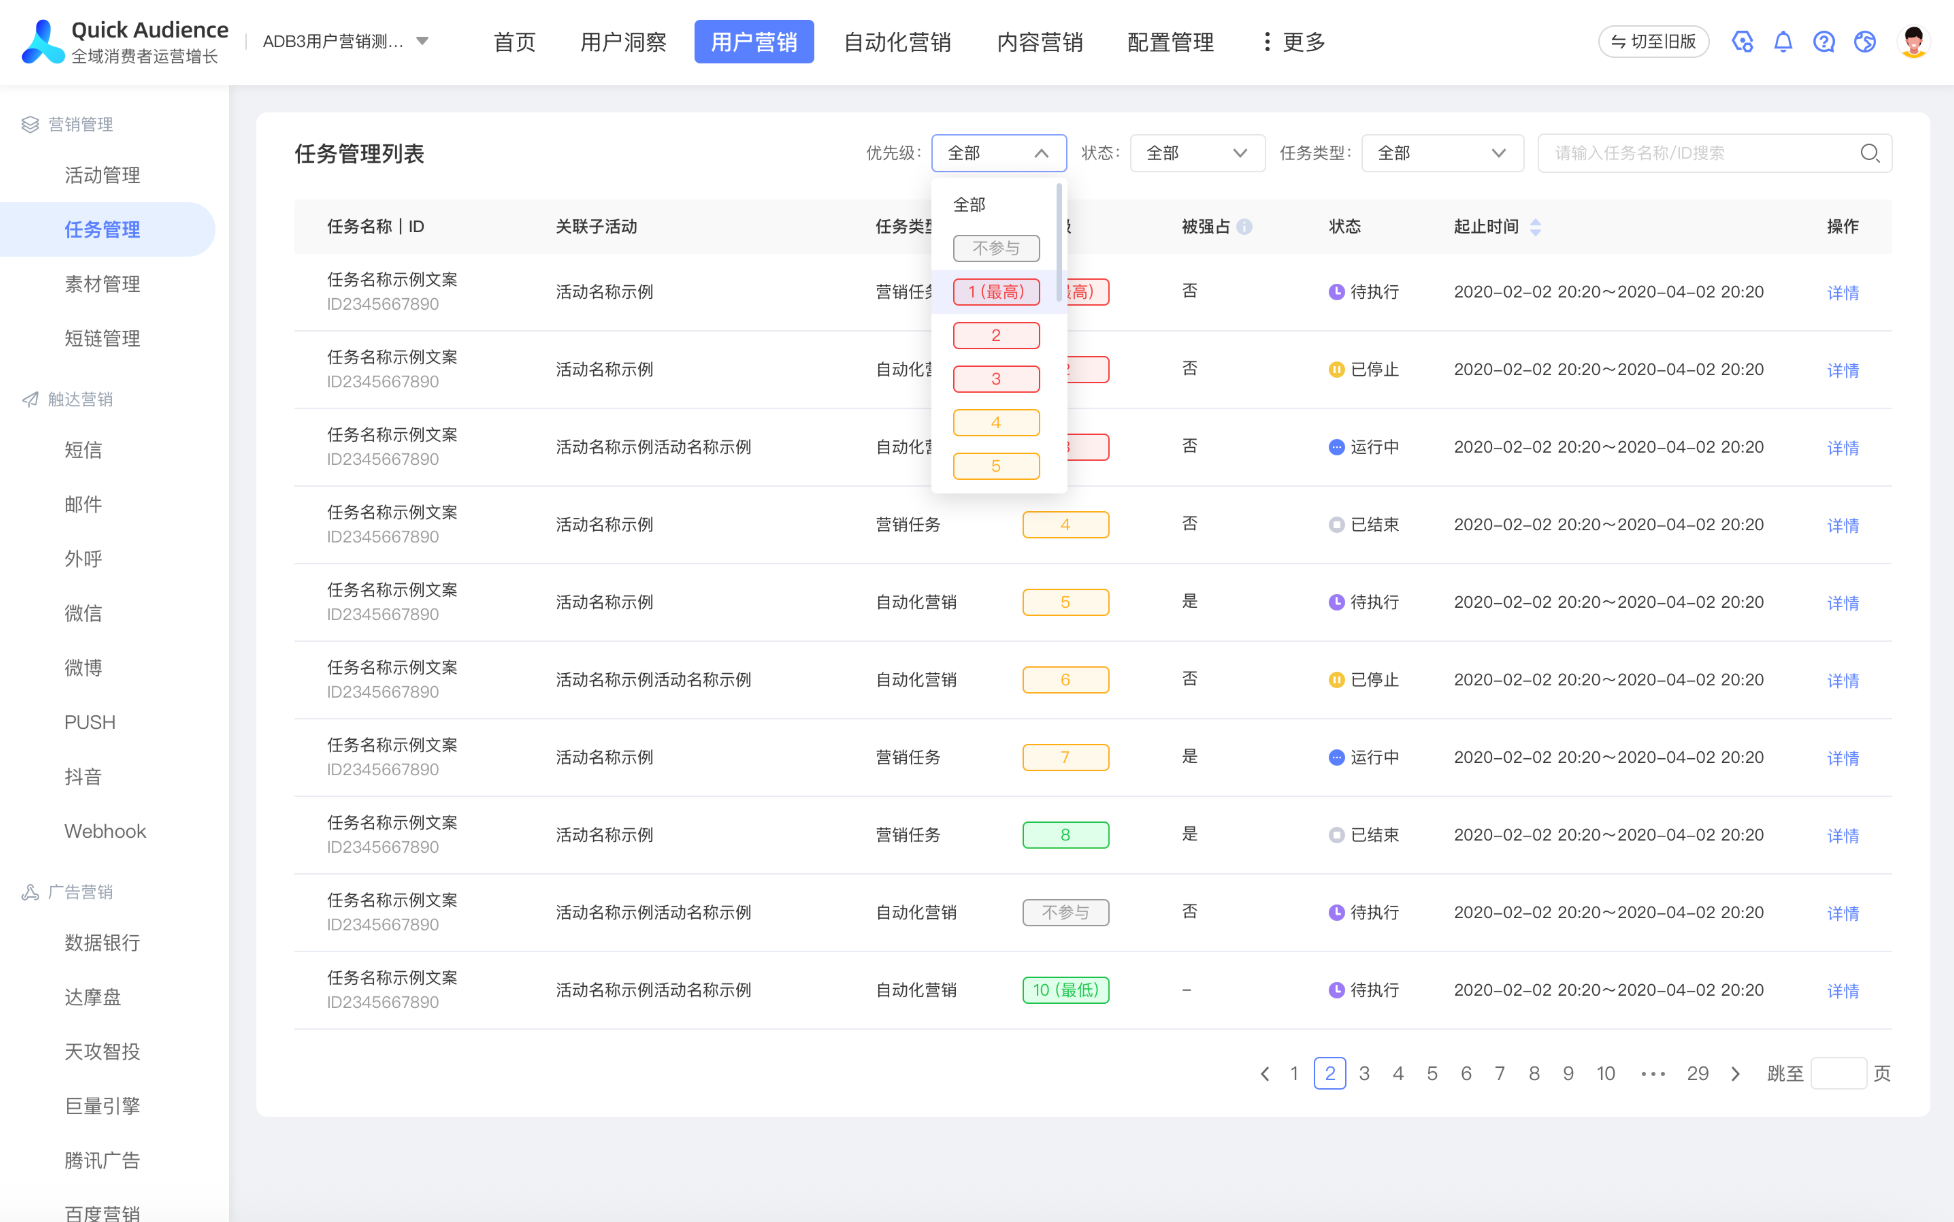Click the search magnifier icon
Viewport: 1954px width, 1222px height.
coord(1869,153)
